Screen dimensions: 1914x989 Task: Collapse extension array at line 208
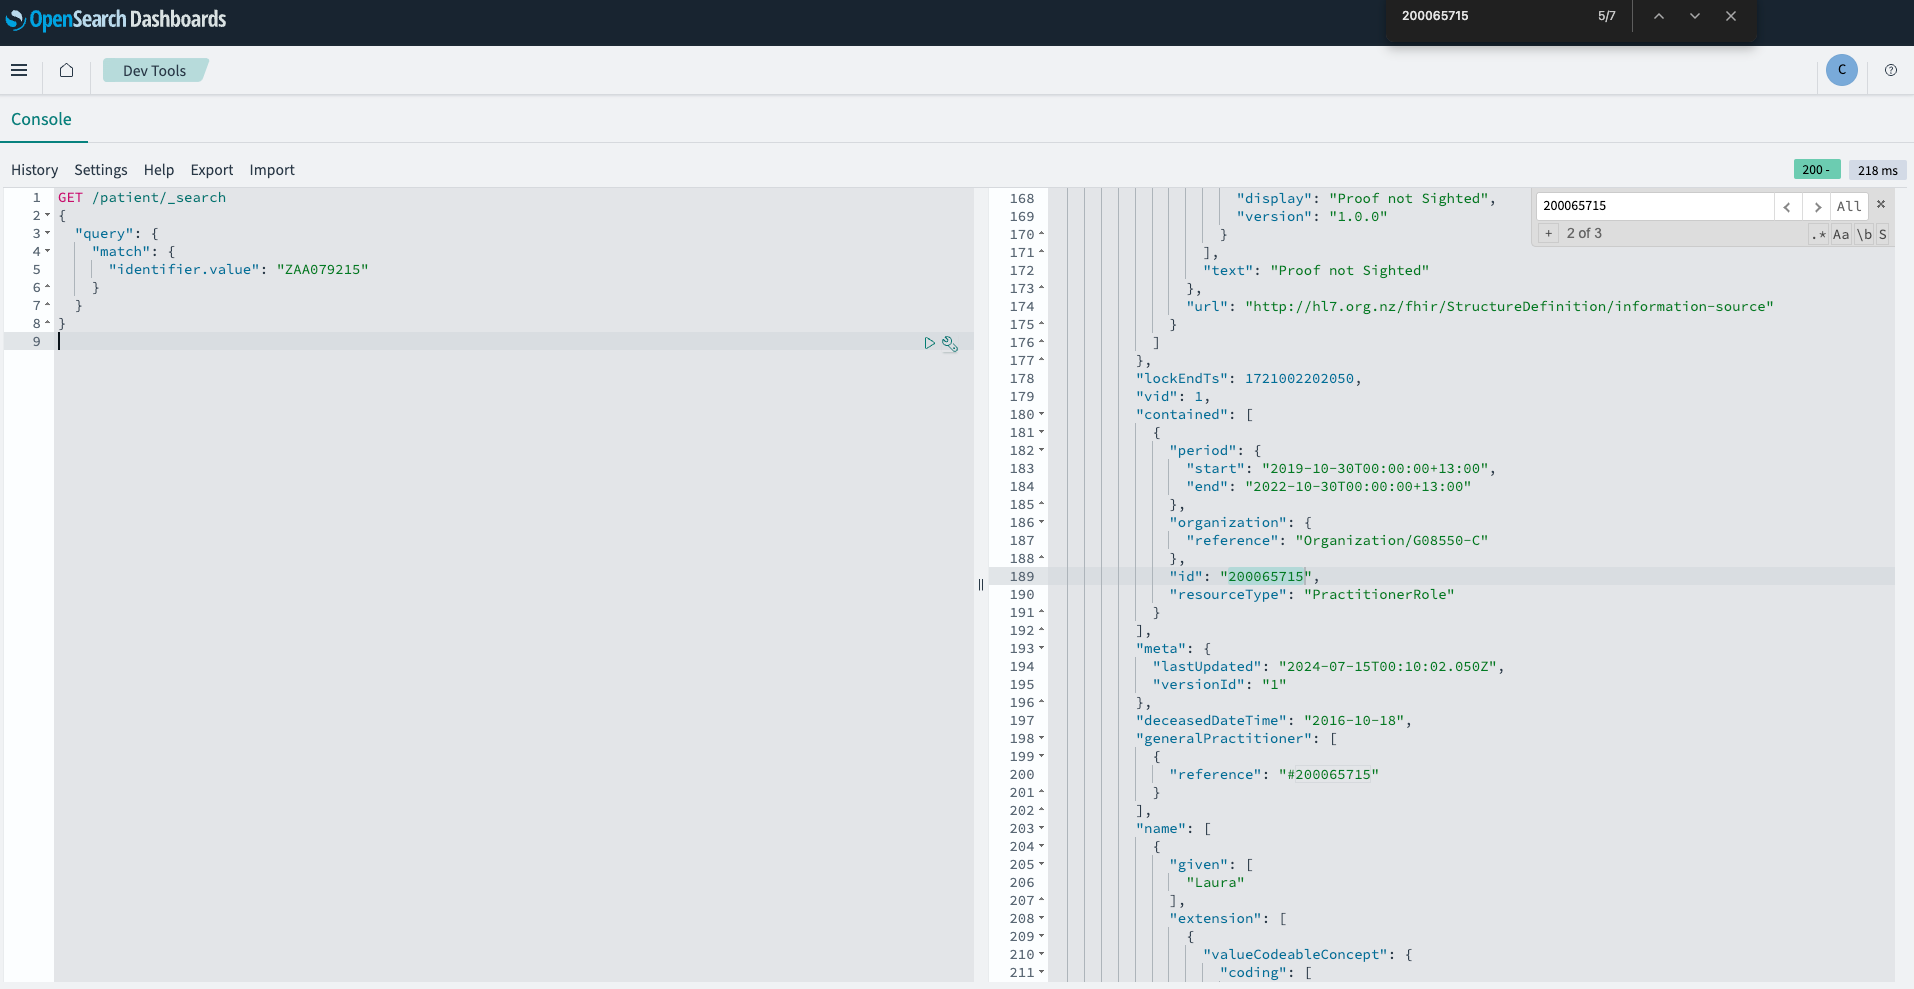click(x=1041, y=919)
